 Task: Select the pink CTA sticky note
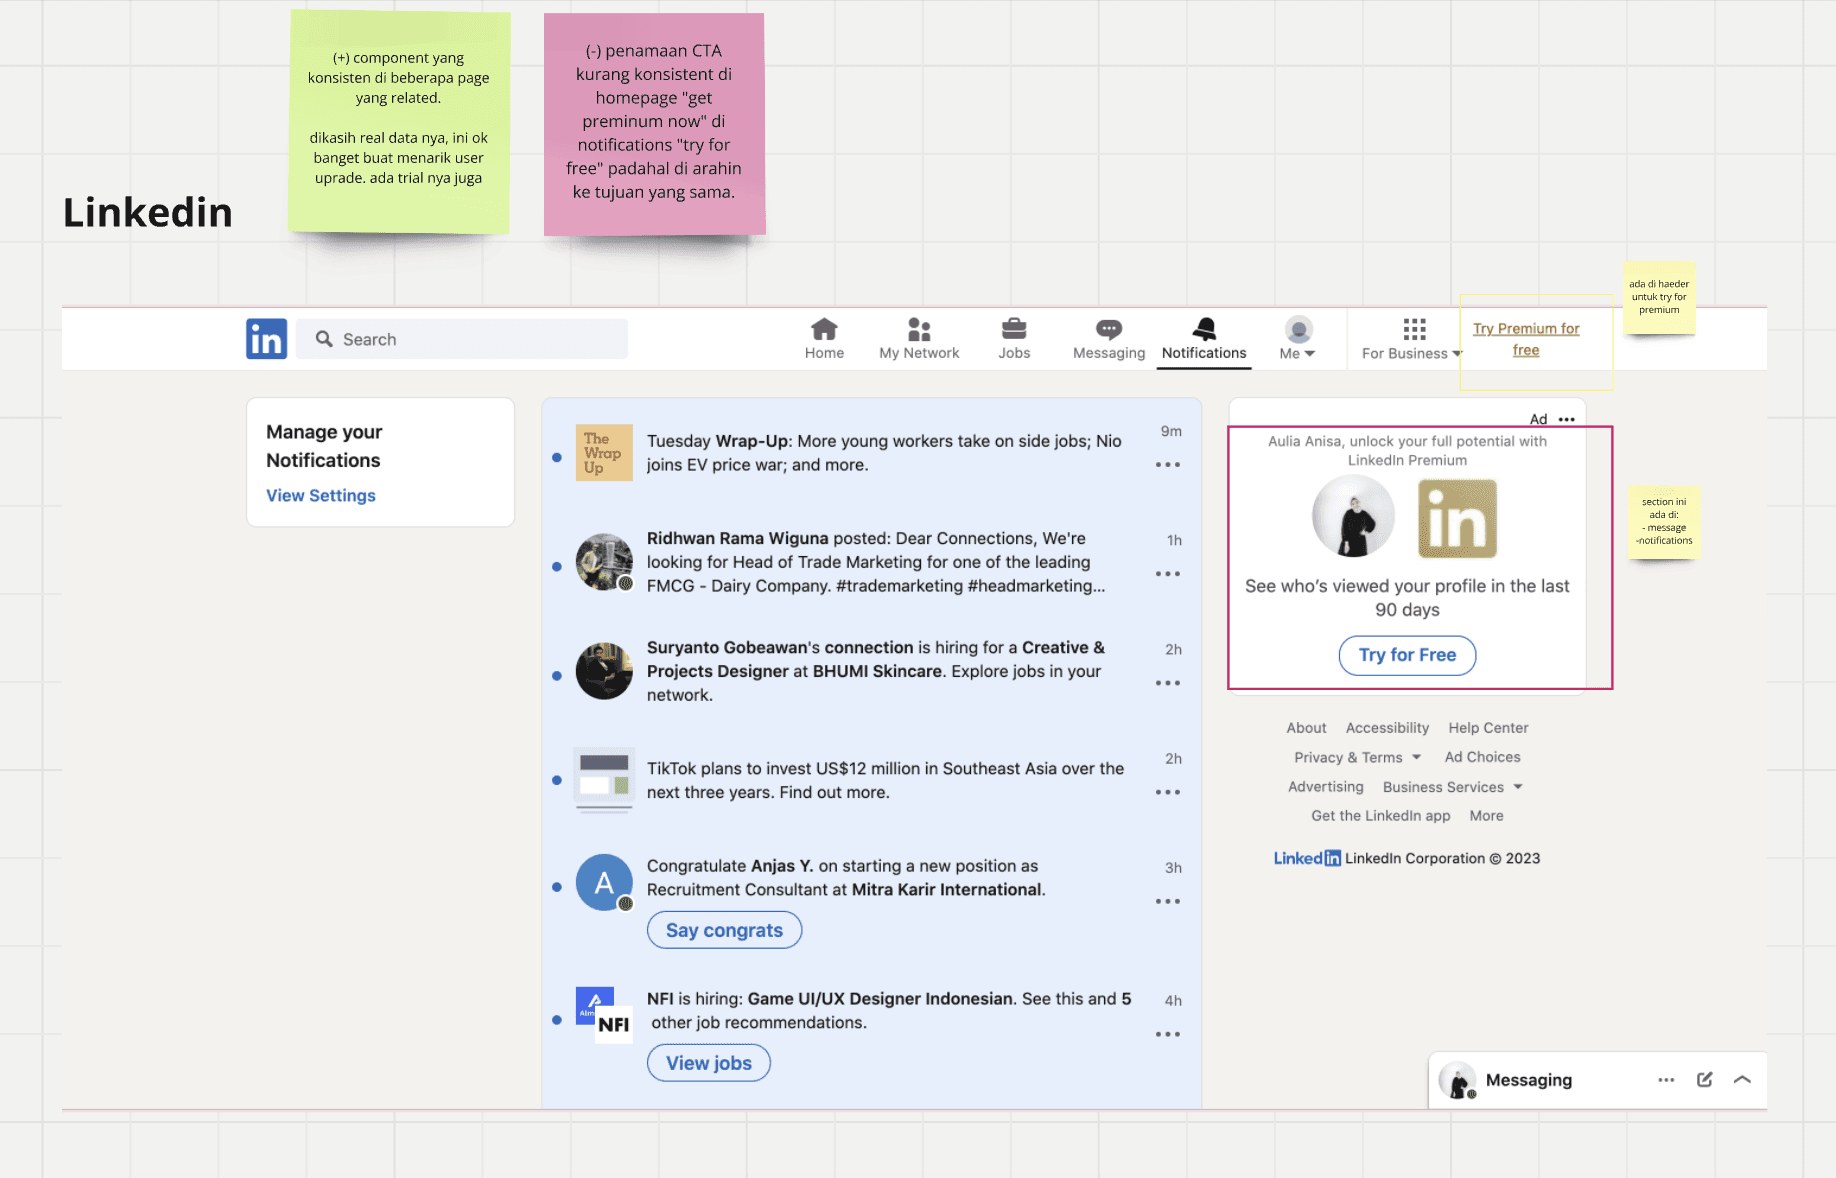pos(654,124)
